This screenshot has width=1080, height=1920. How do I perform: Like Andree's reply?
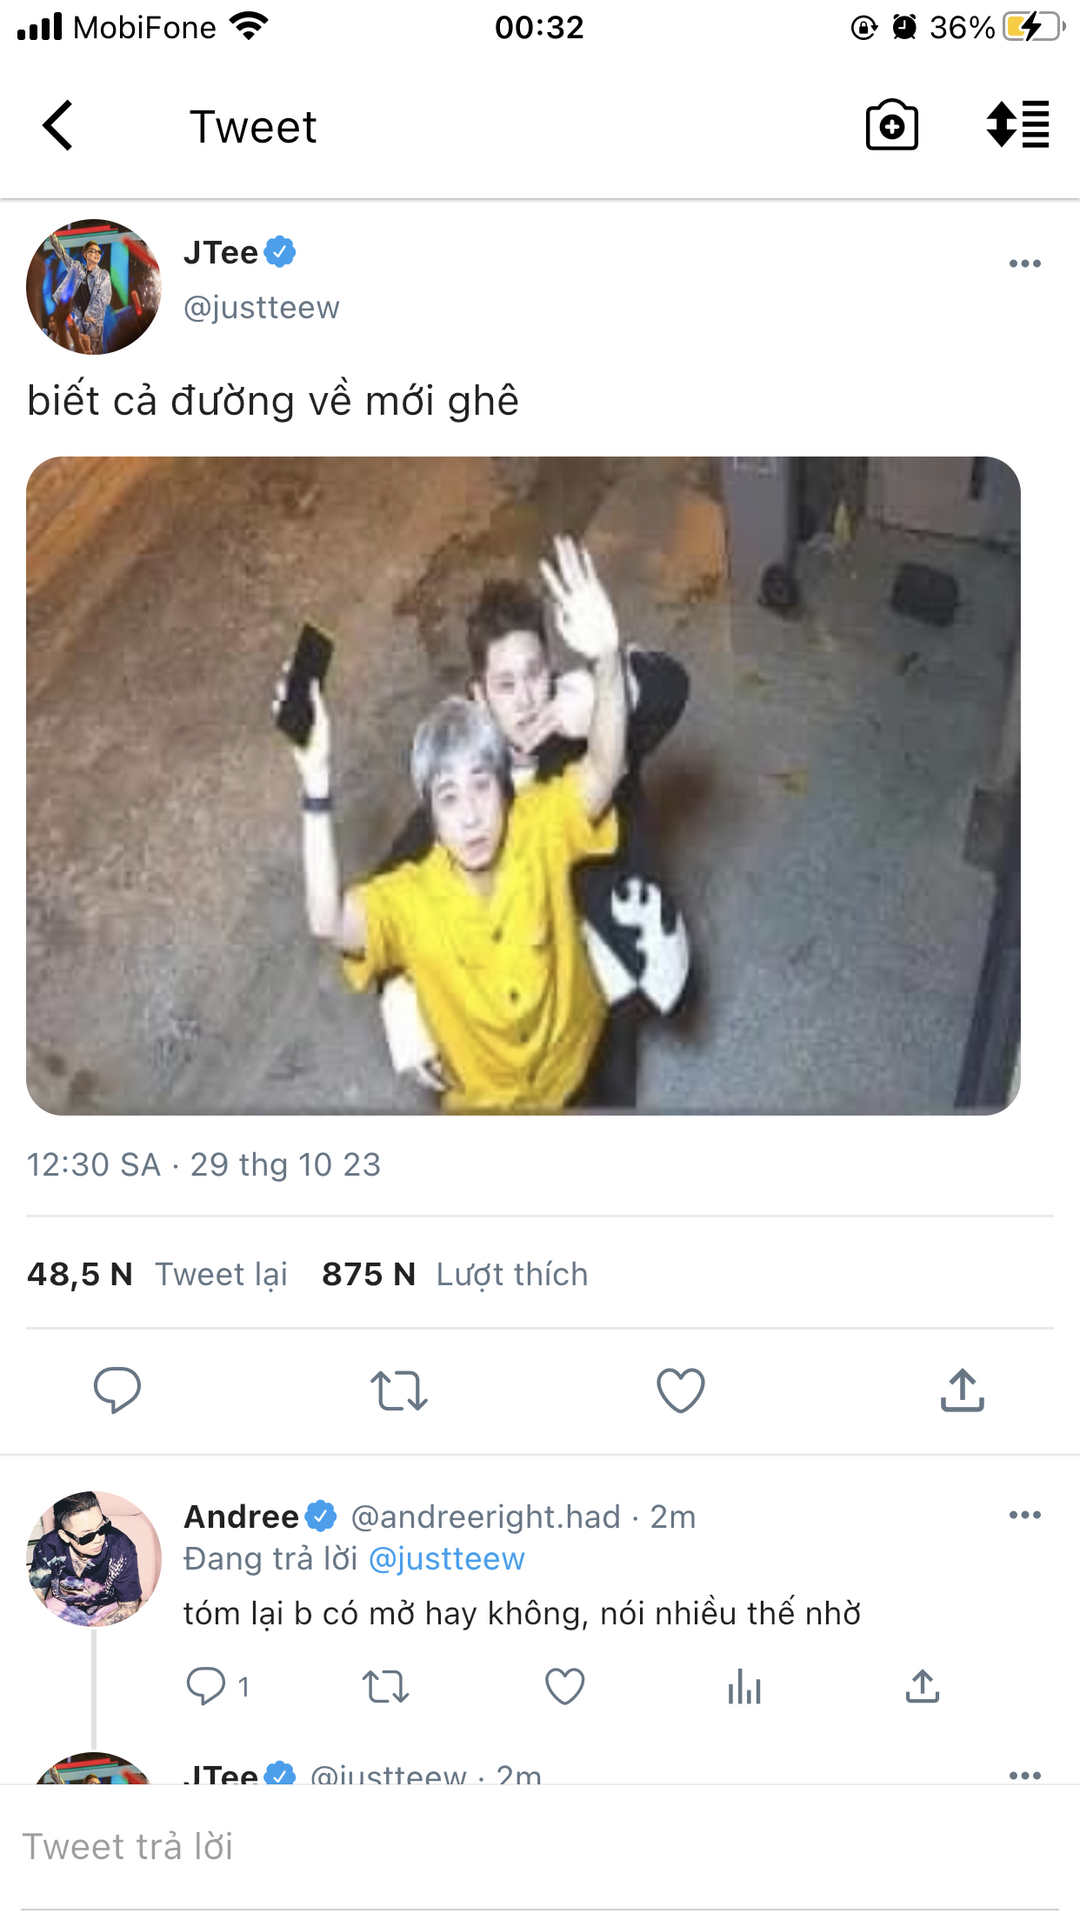564,1686
